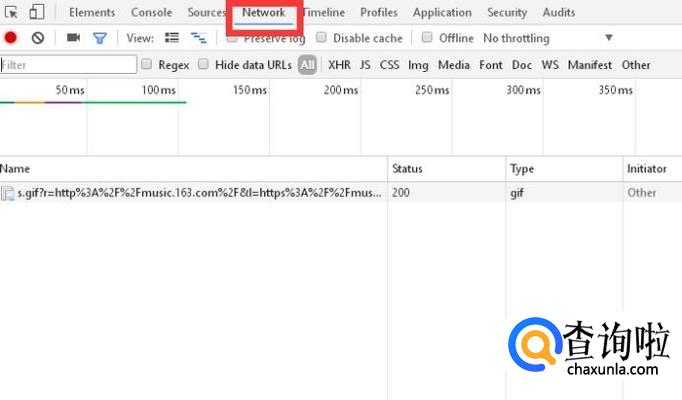The image size is (682, 400).
Task: Filter requests by Img
Action: [418, 65]
